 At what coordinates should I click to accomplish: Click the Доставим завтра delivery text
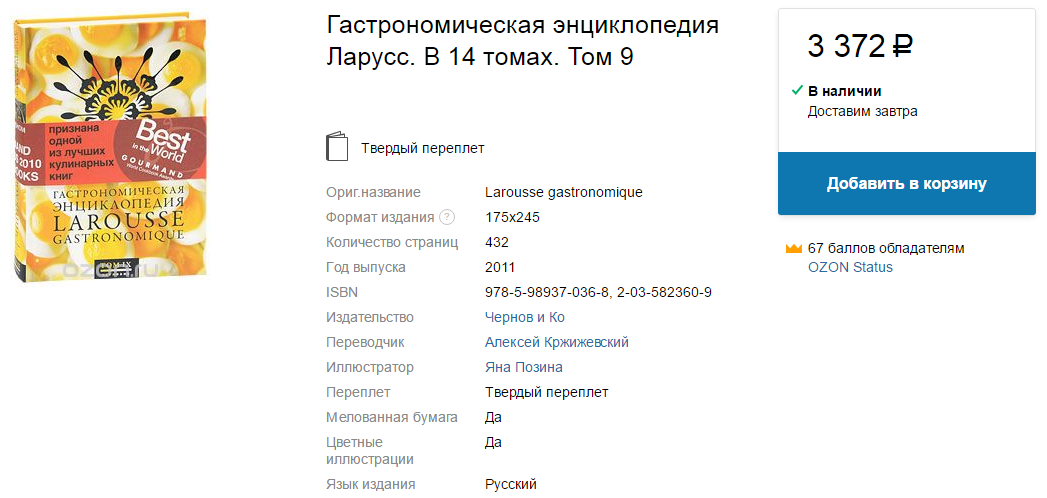point(862,111)
